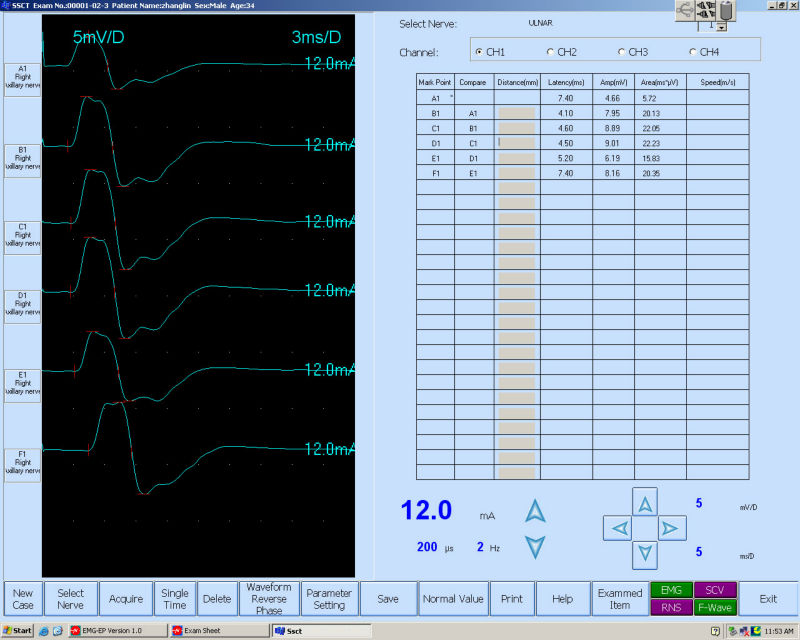Click the Ssct taskbar button

point(321,631)
